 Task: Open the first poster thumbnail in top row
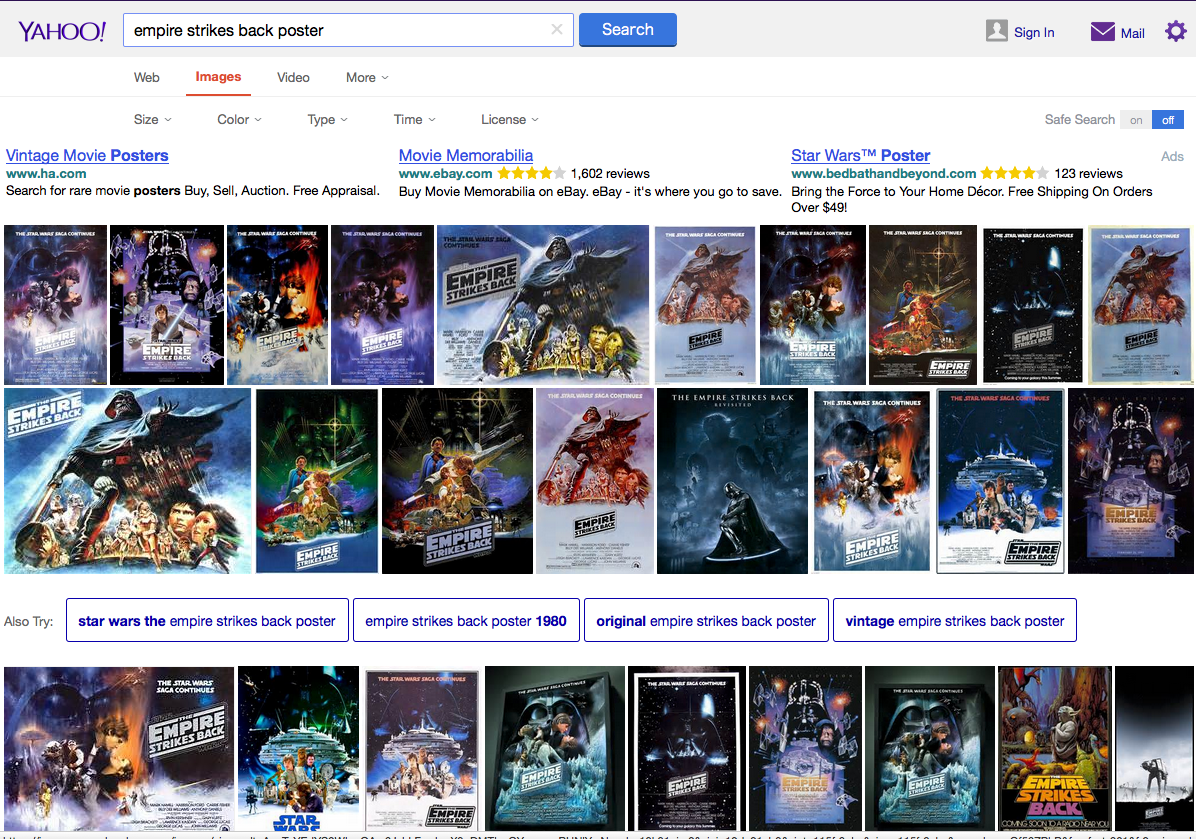coord(56,304)
